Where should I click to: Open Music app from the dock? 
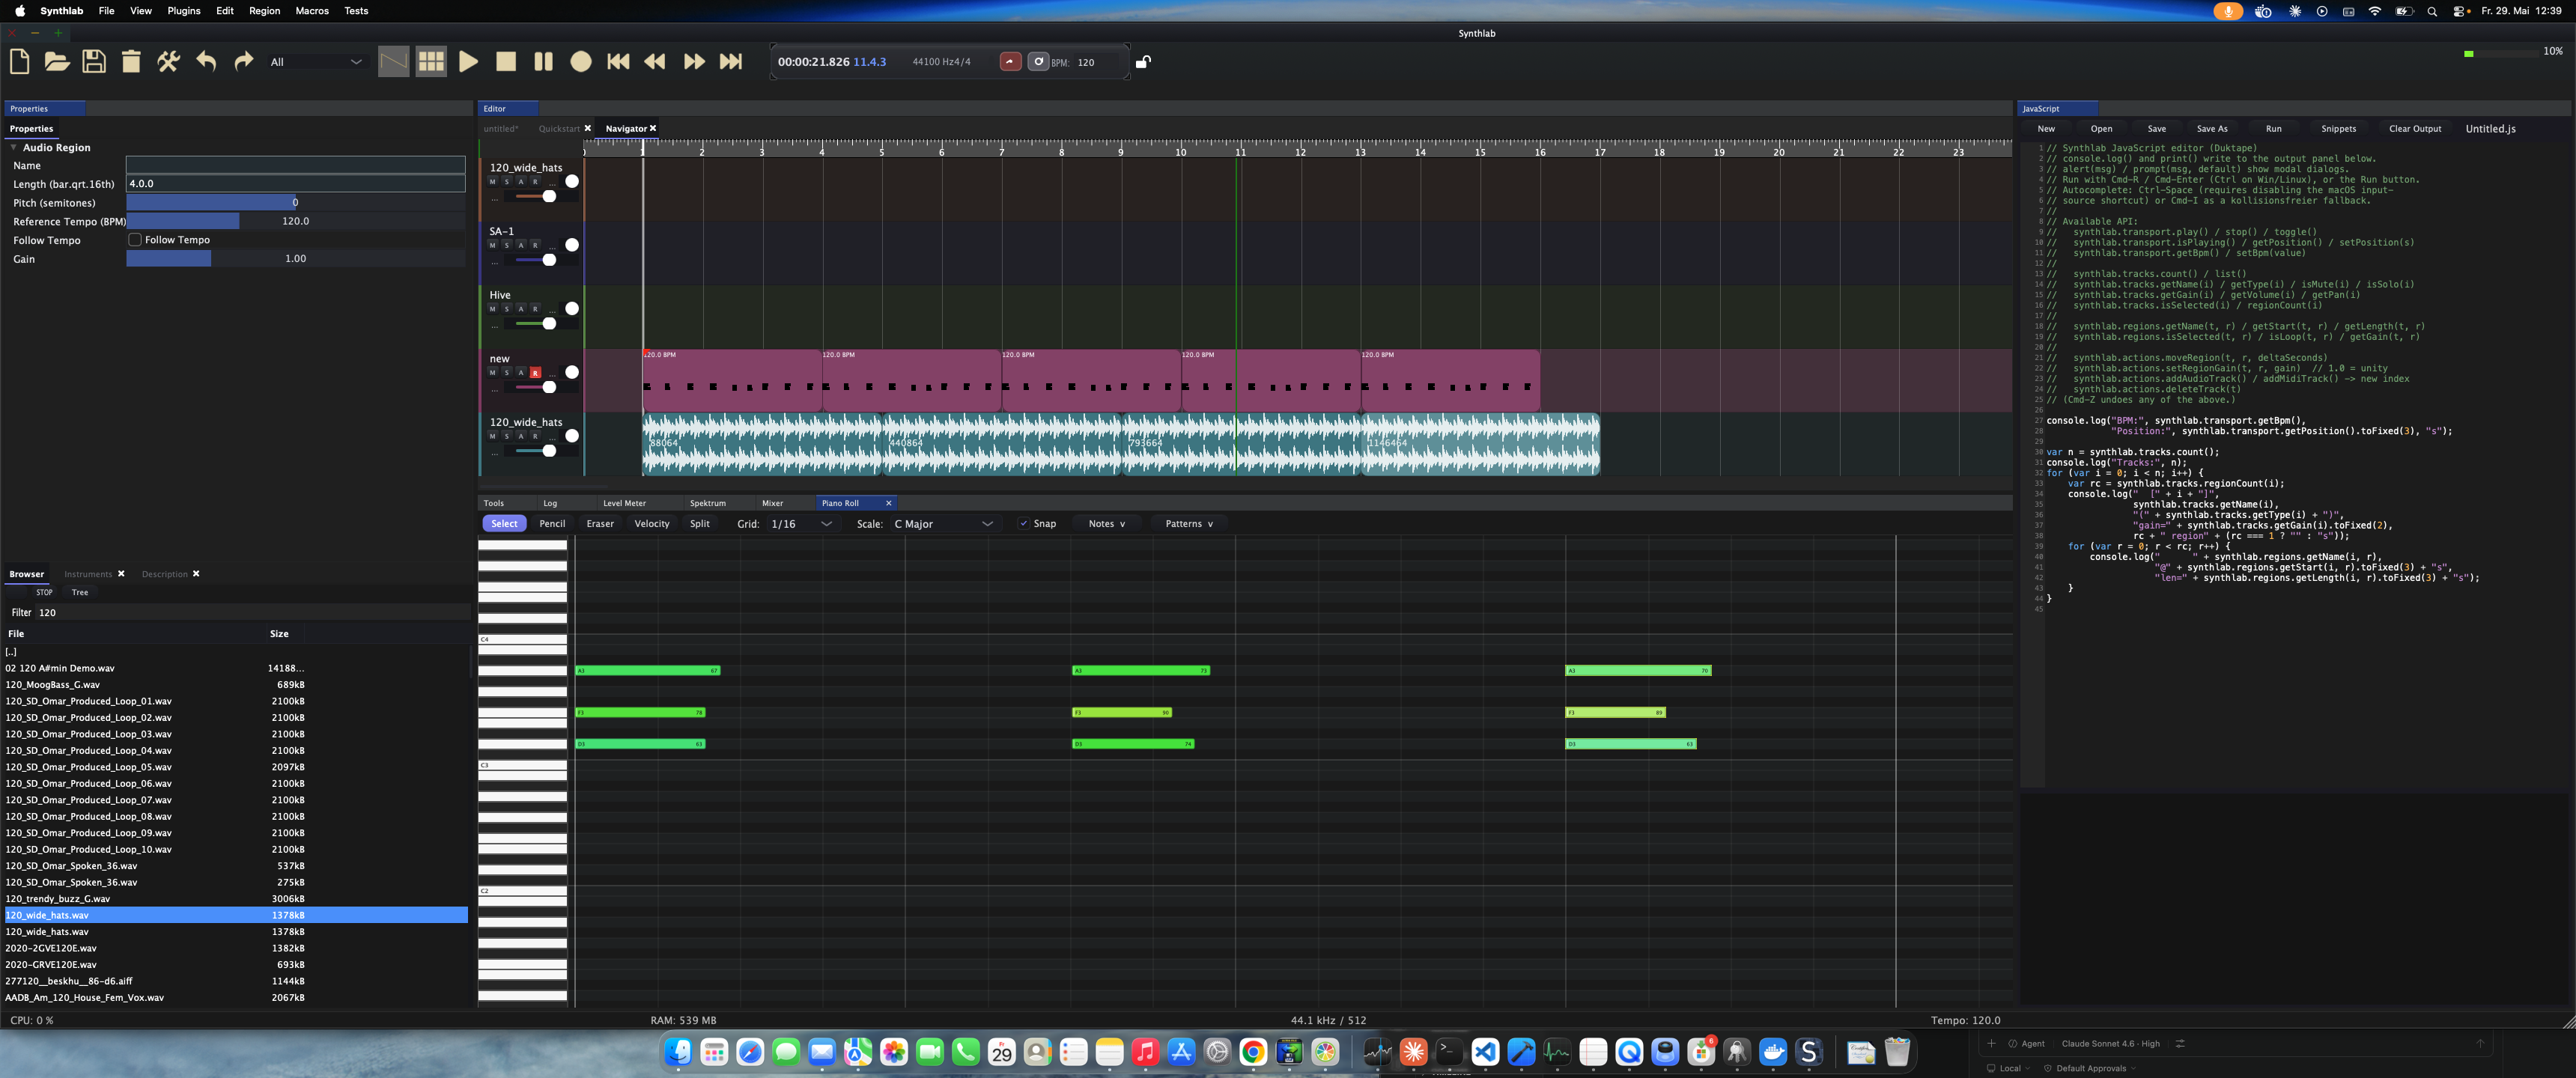[x=1145, y=1052]
